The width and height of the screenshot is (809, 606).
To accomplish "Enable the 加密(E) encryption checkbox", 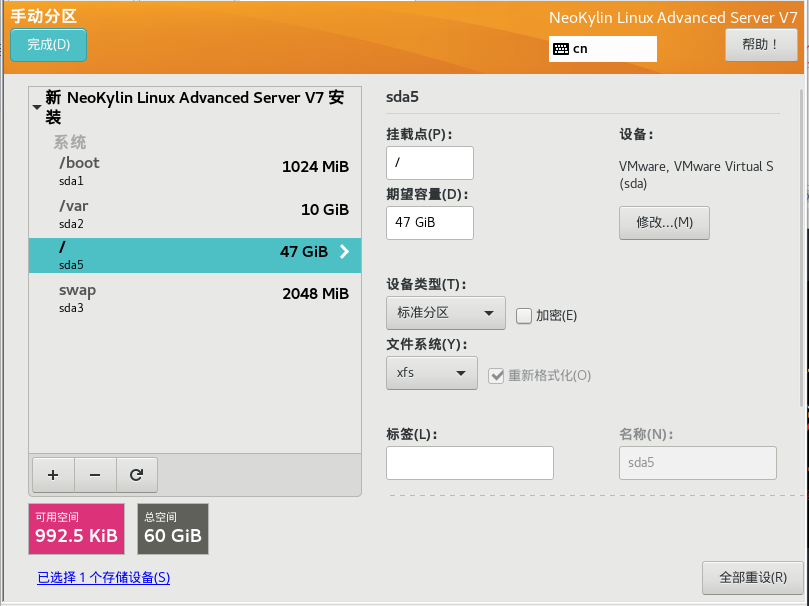I will [524, 316].
